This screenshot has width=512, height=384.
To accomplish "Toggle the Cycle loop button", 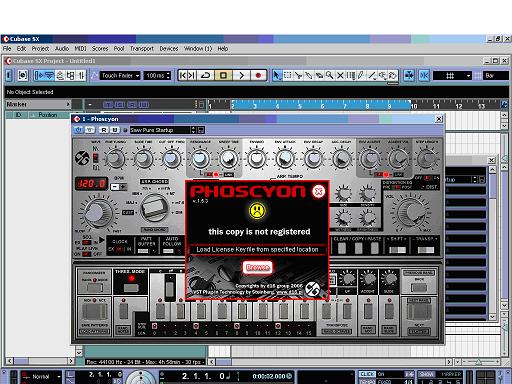I will 205,76.
